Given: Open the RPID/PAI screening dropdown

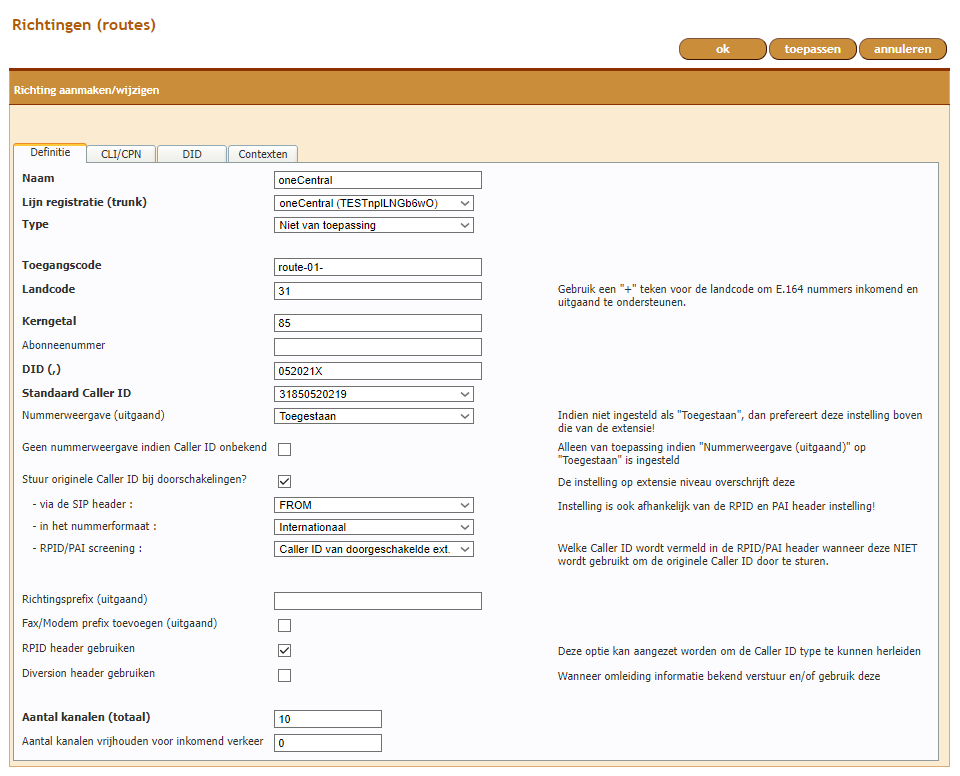Looking at the screenshot, I should tap(373, 549).
